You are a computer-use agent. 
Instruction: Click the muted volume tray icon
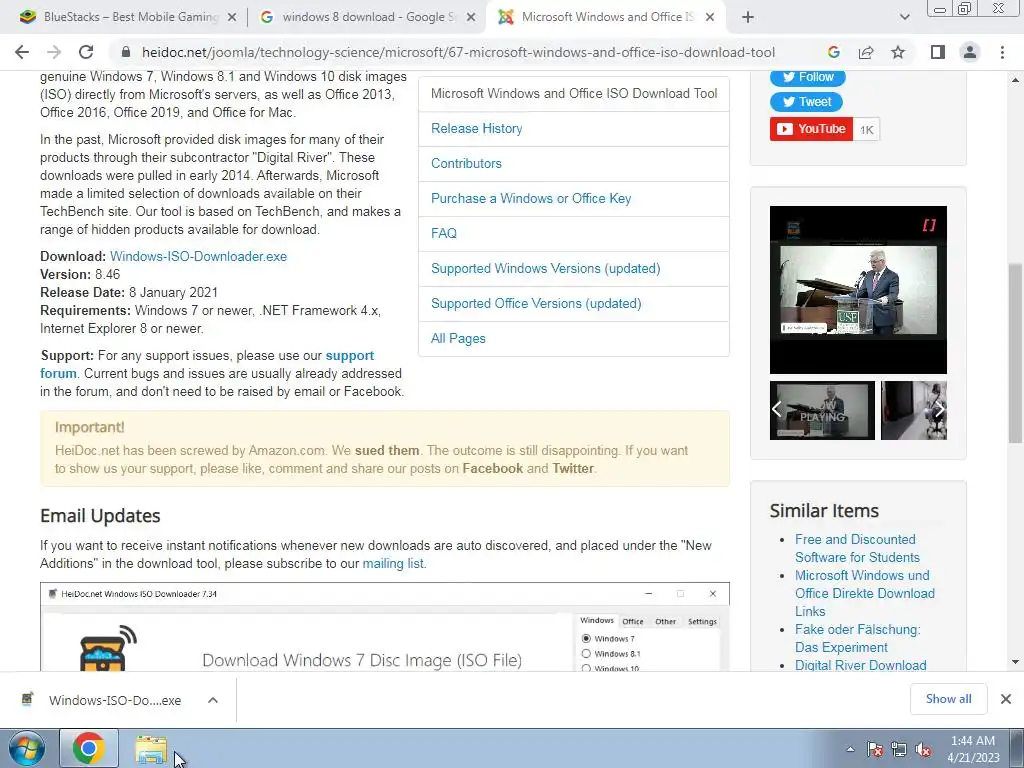pyautogui.click(x=923, y=750)
